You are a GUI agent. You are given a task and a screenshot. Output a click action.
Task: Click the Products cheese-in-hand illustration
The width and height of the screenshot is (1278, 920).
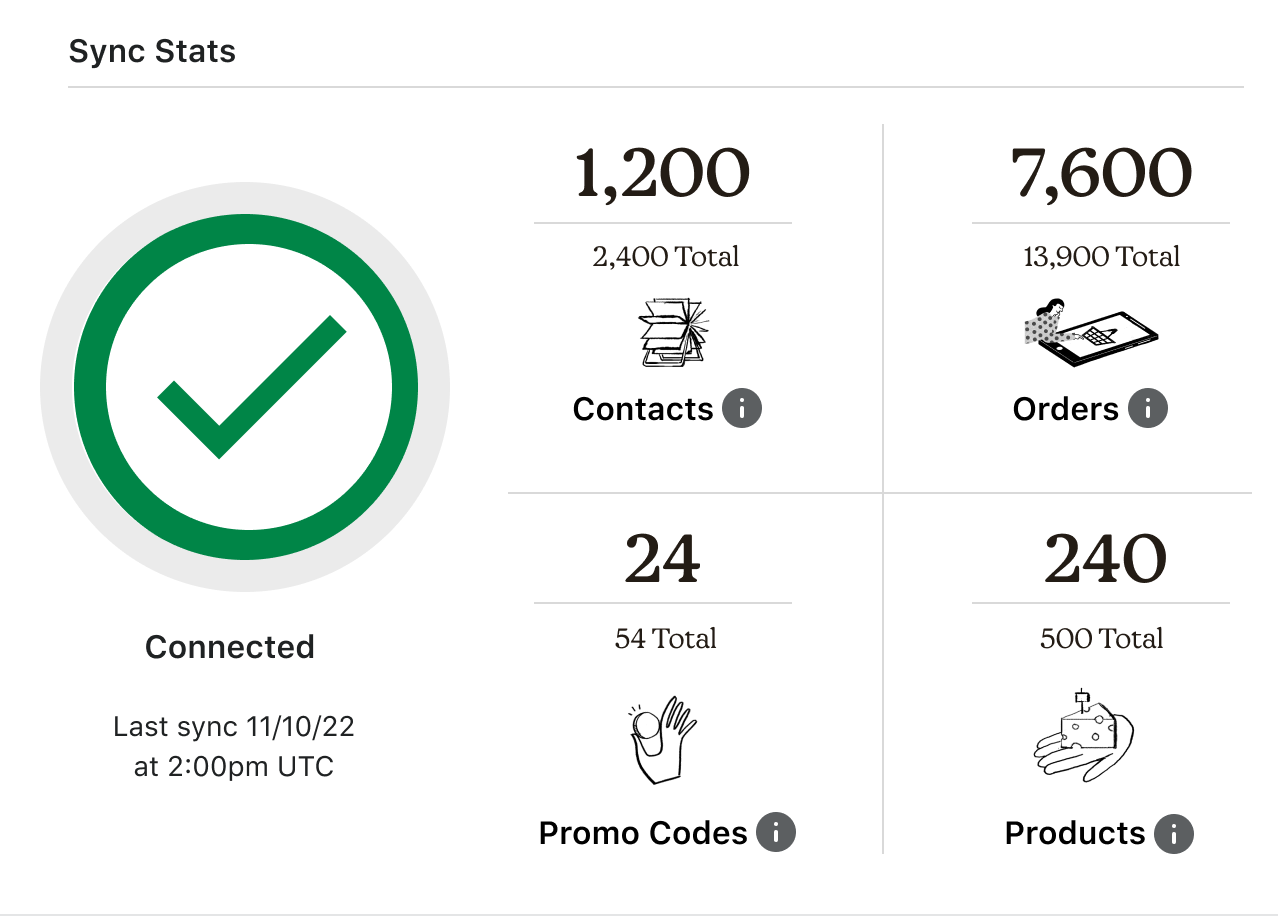point(1084,735)
